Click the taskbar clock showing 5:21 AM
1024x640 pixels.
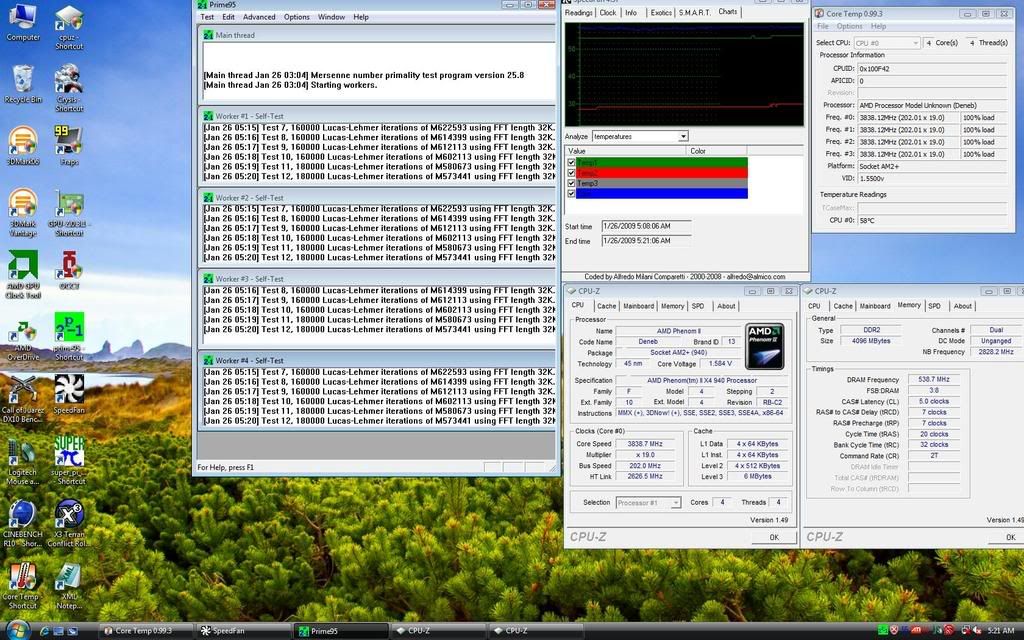pos(1000,630)
